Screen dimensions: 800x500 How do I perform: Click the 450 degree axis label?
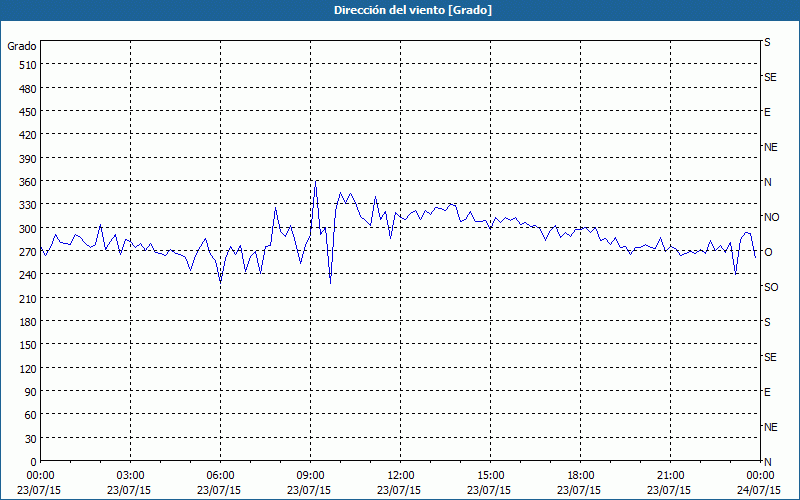28,112
